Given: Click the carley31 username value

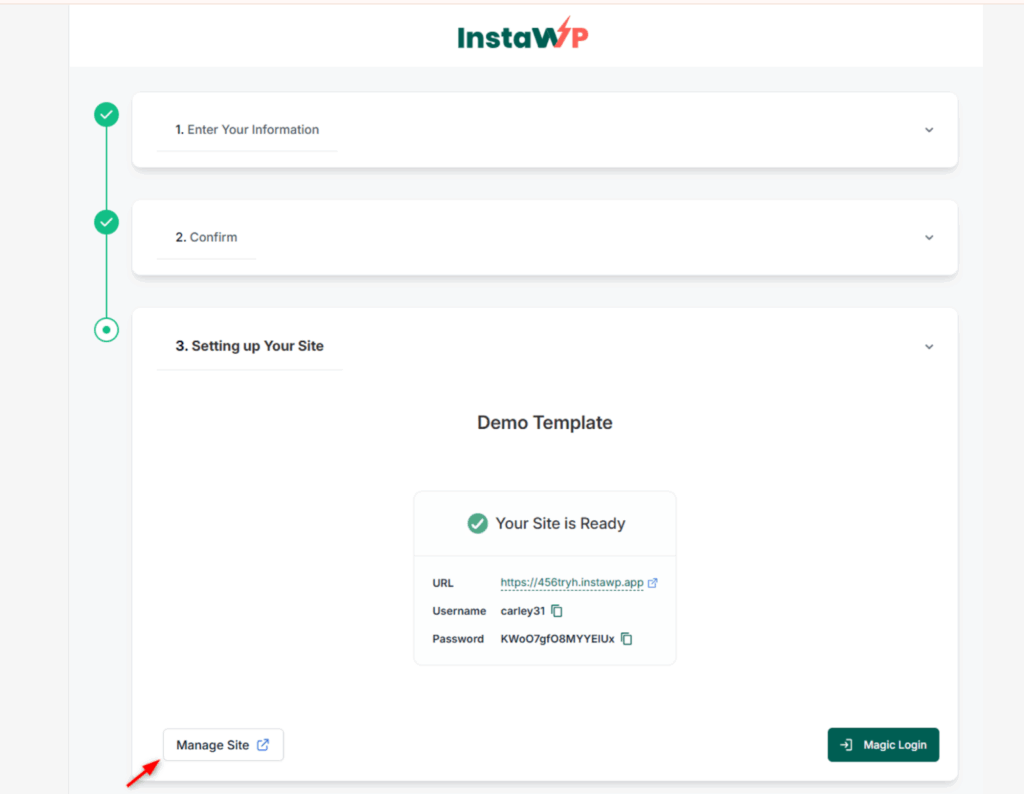Looking at the screenshot, I should click(522, 611).
